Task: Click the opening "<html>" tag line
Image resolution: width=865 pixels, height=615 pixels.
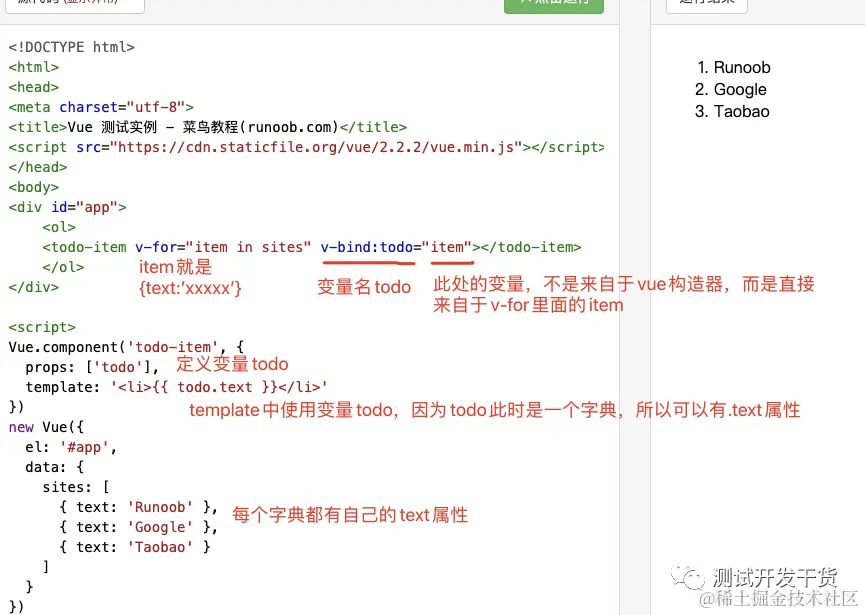Action: tap(34, 67)
